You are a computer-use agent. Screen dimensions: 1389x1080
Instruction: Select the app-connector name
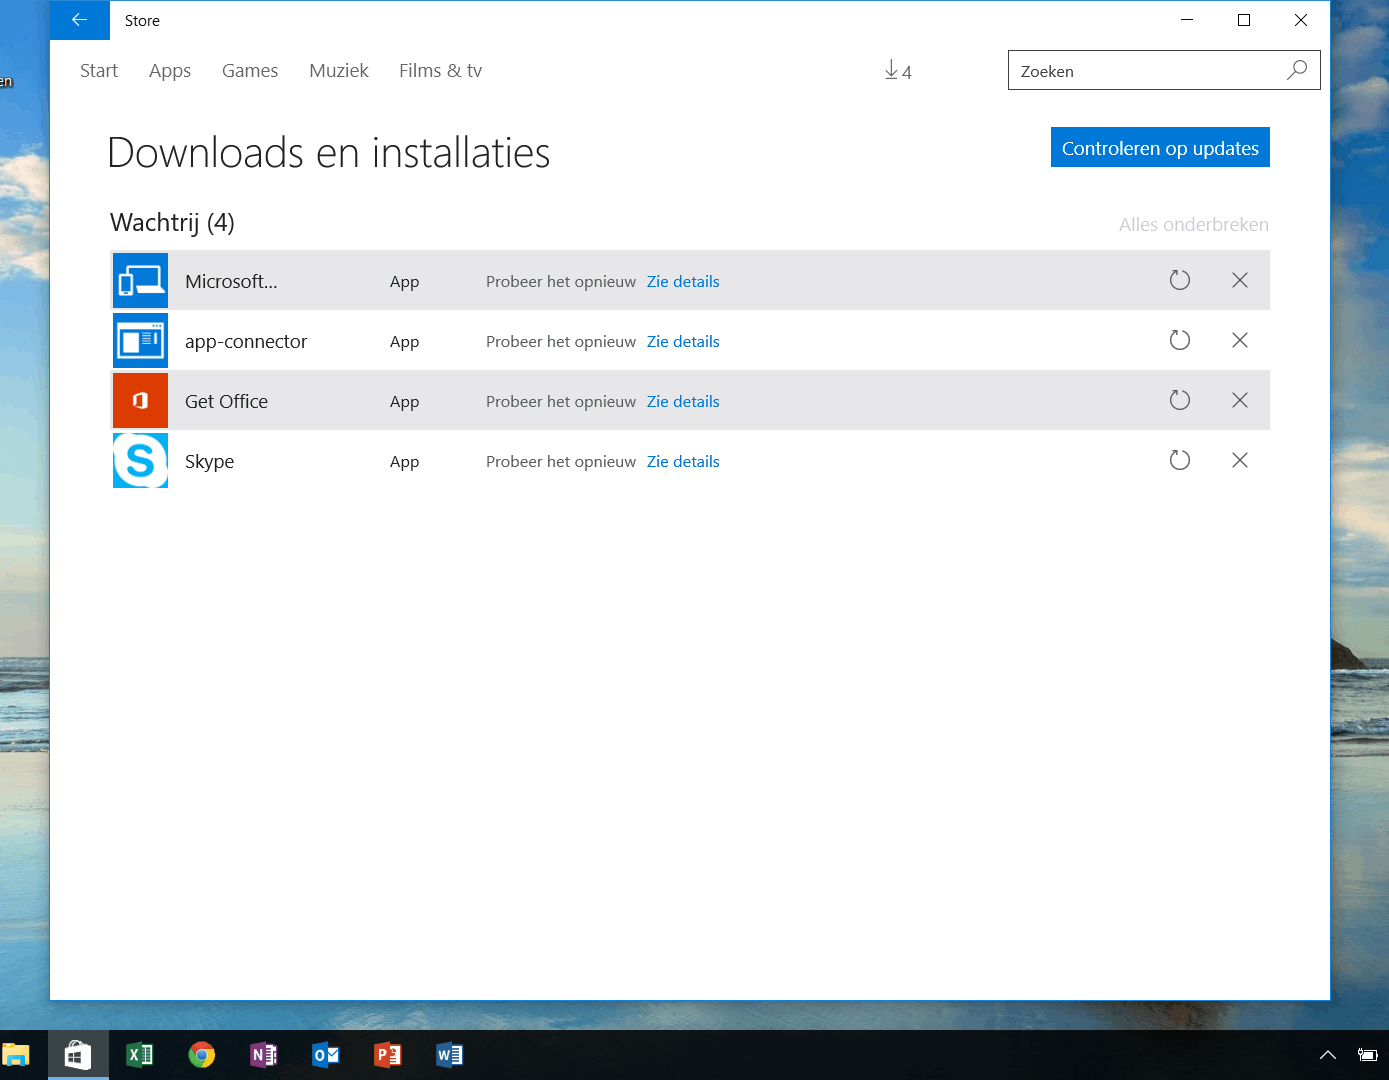[246, 342]
